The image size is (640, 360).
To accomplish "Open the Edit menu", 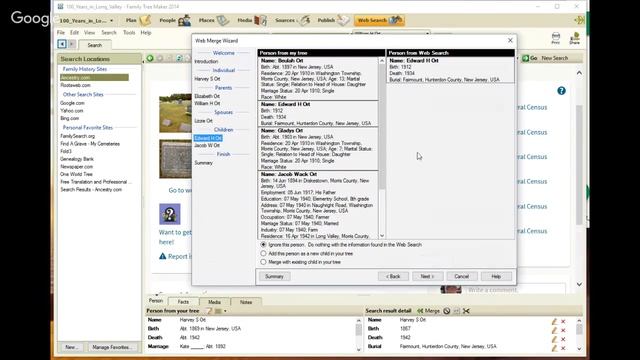I will coord(74,33).
